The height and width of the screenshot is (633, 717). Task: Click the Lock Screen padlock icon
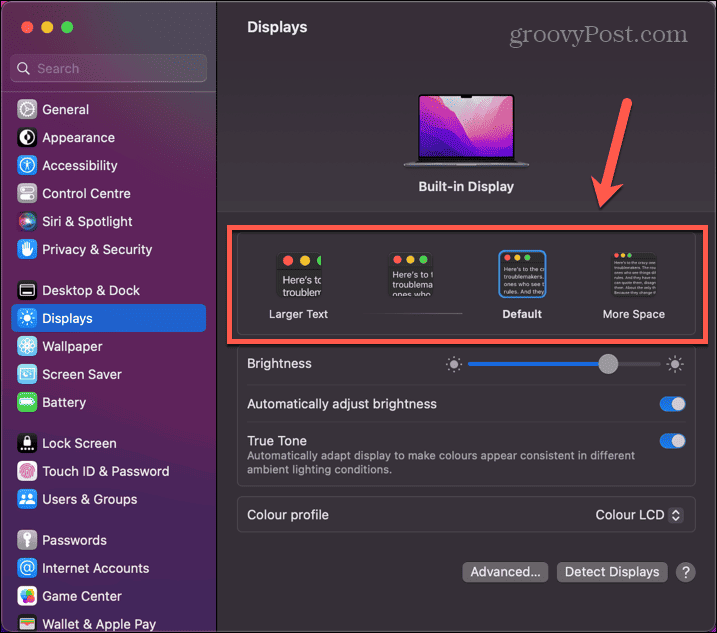27,443
